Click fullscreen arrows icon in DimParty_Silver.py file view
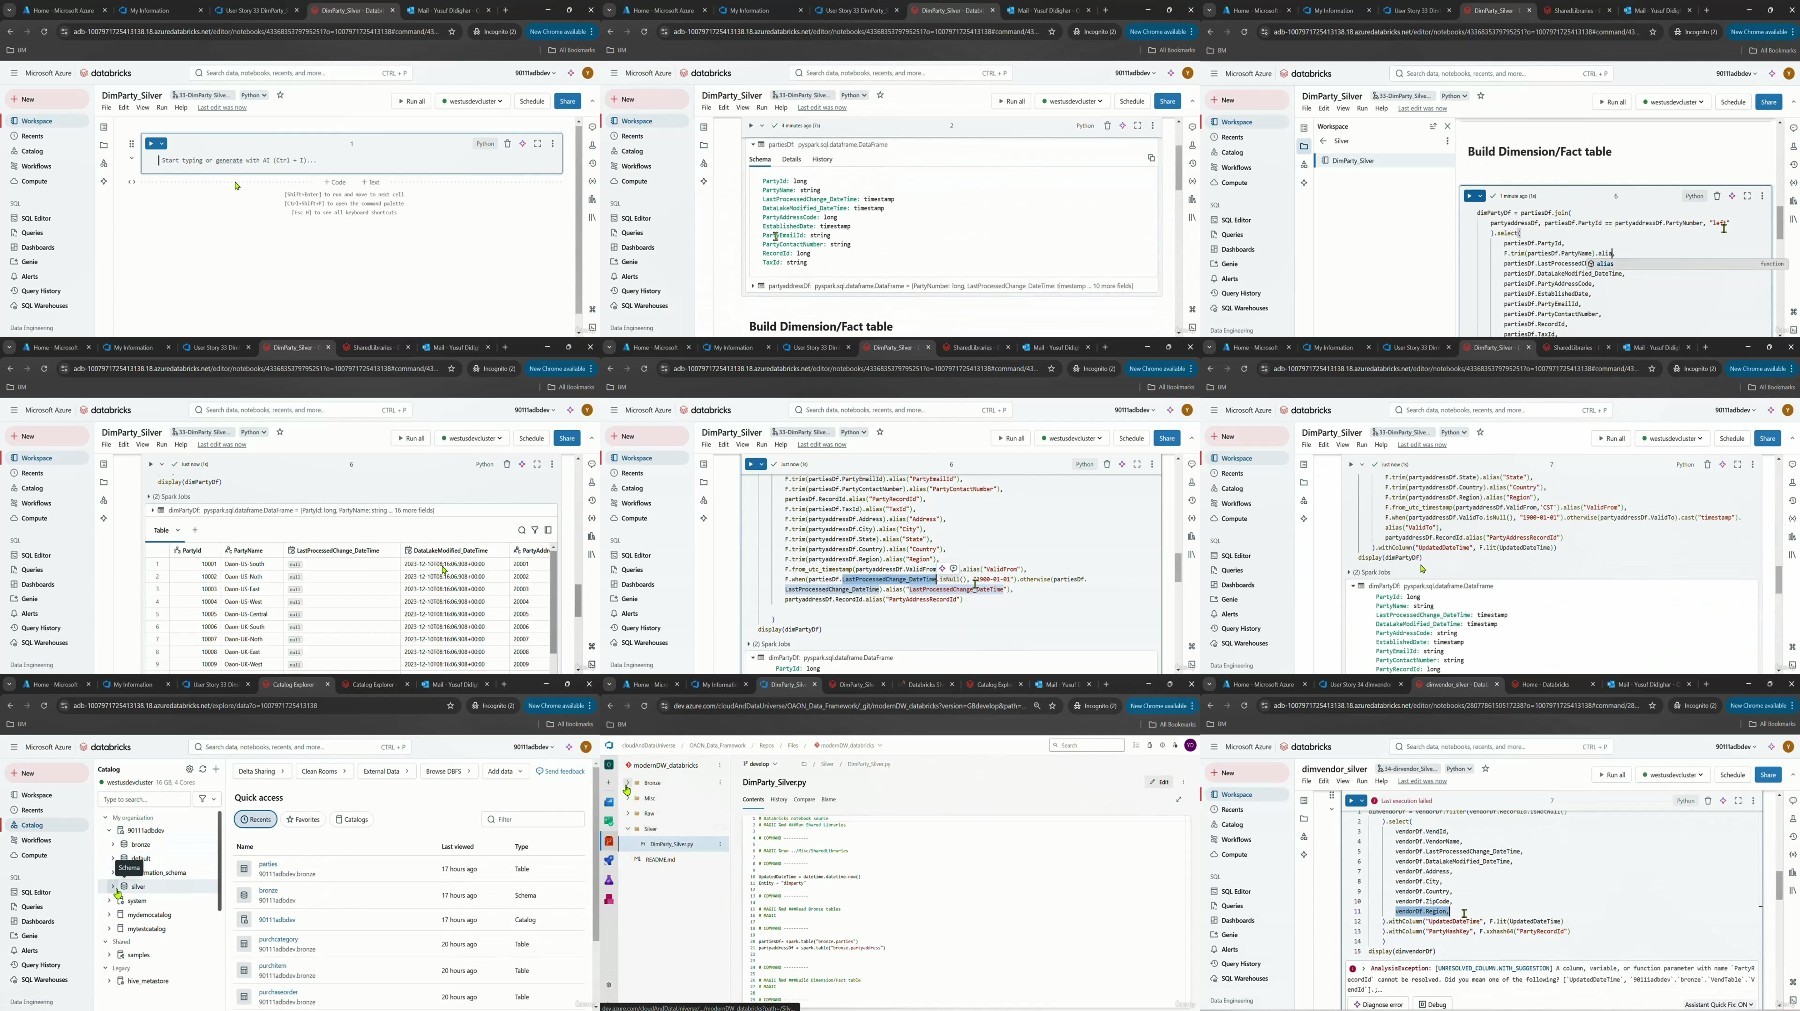 [x=1178, y=799]
